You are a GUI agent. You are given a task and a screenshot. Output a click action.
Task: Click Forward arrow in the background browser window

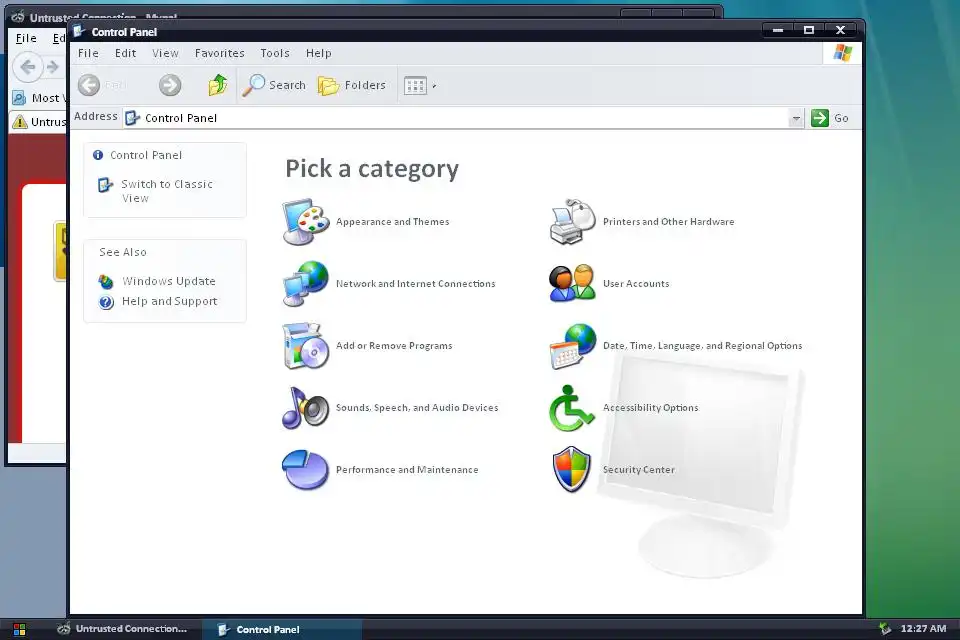53,67
